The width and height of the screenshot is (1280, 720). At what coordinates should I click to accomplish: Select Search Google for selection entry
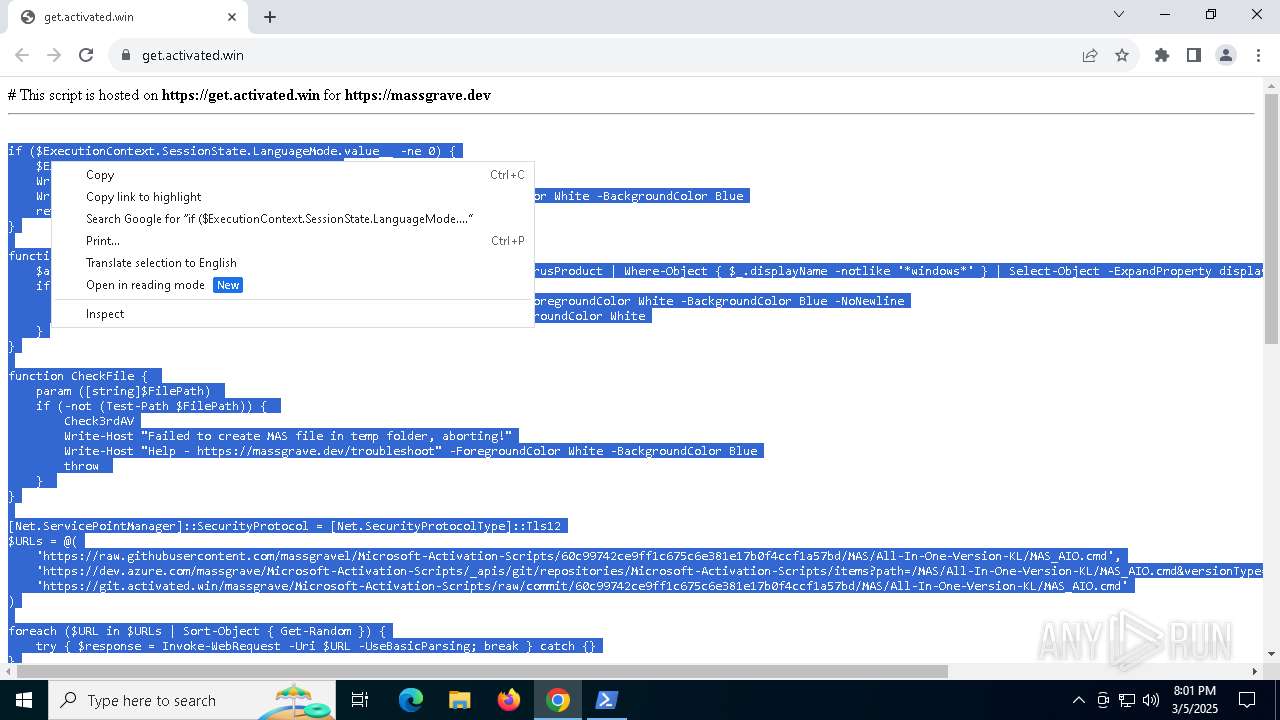[292, 219]
